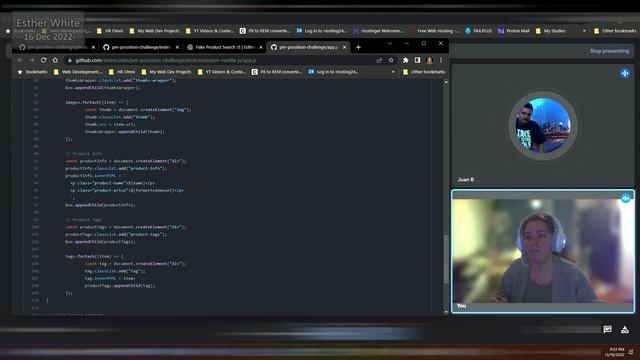The image size is (640, 360).
Task: Click the 'box.appendChild(productInfo);' code line
Action: [x=100, y=205]
